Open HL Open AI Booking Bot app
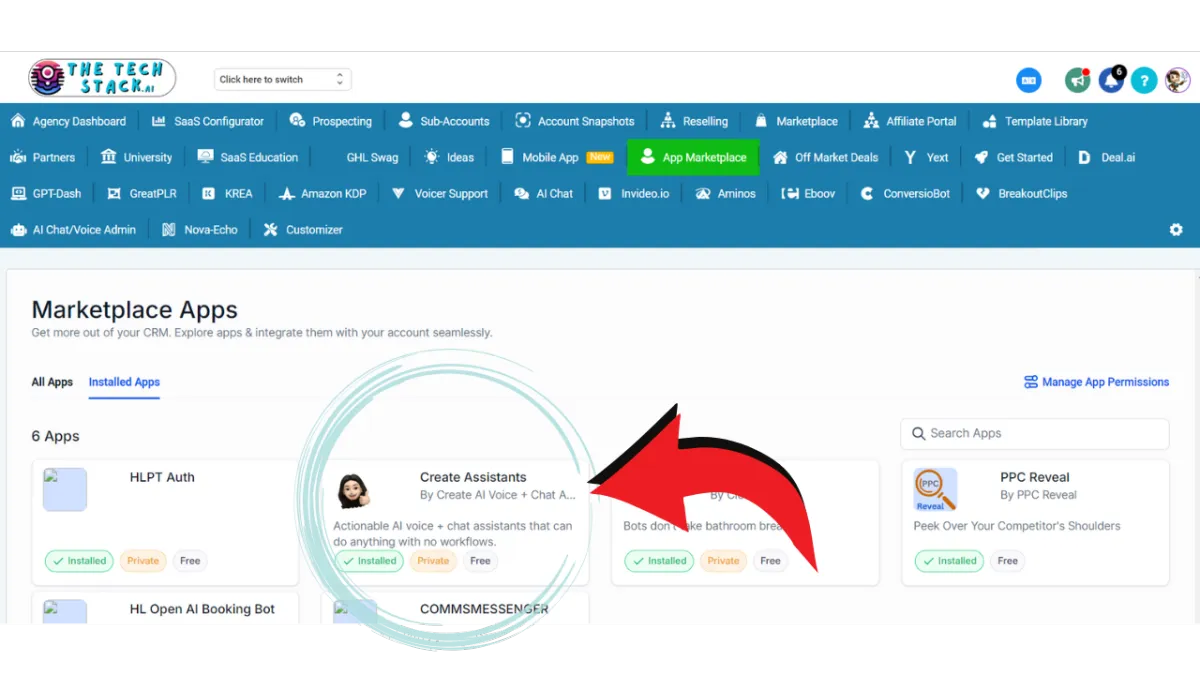The height and width of the screenshot is (675, 1200). [x=202, y=609]
